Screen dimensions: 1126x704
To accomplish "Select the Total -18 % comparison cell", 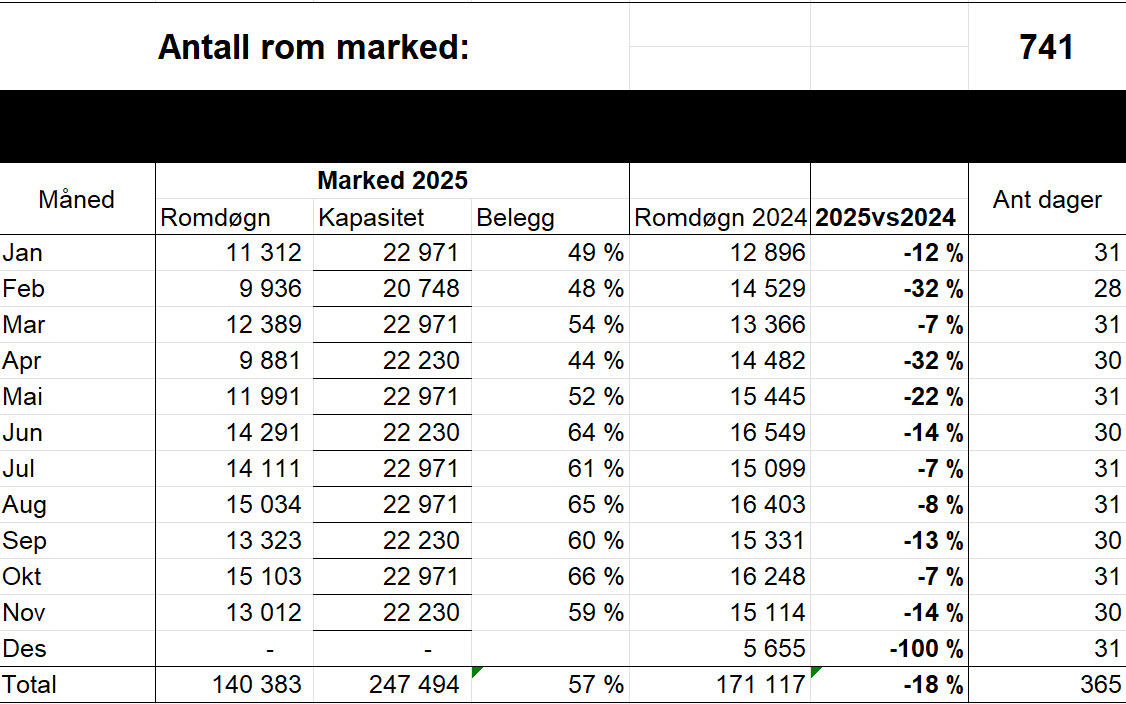I will click(x=931, y=685).
